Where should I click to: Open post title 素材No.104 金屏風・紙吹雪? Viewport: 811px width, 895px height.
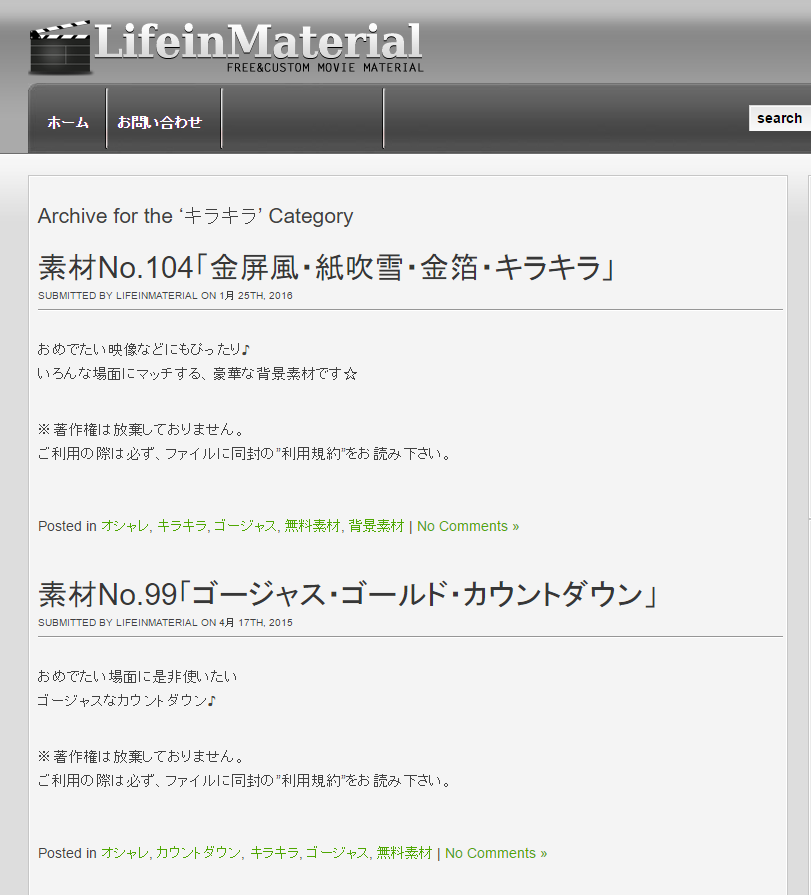tap(325, 268)
